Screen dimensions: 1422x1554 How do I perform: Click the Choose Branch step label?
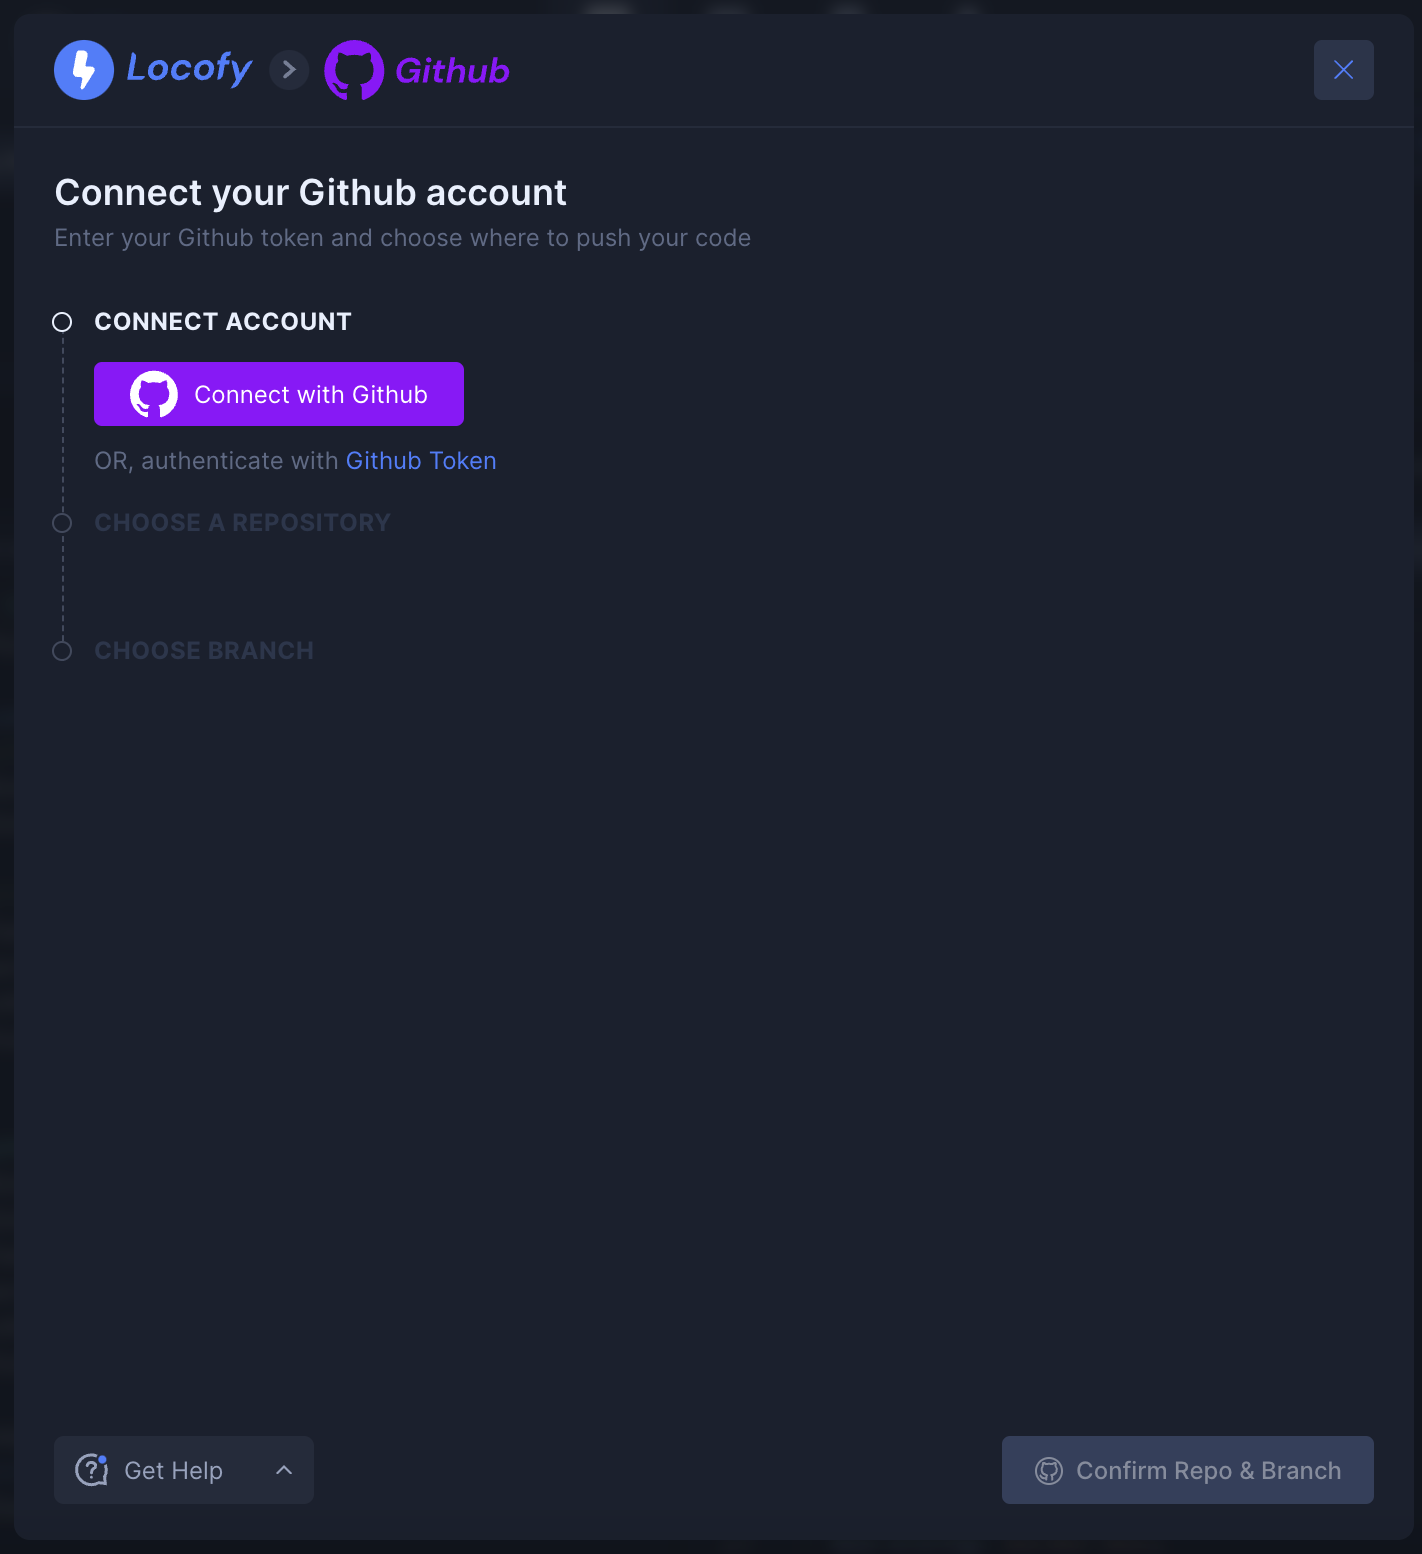(x=204, y=651)
